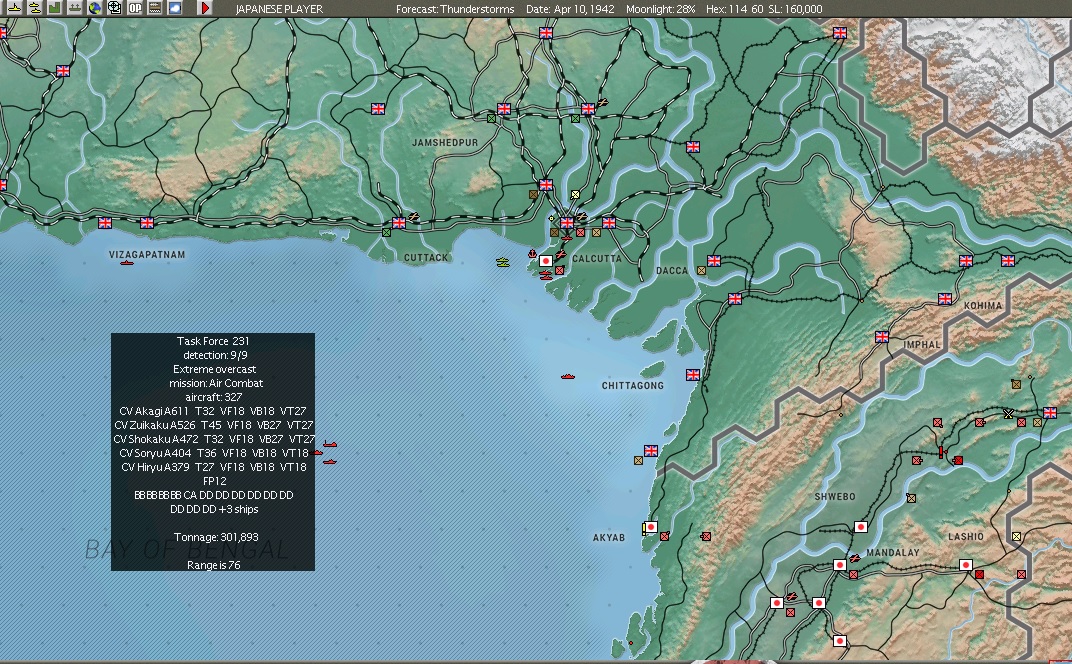1072x664 pixels.
Task: Click the Range is 76 line
Action: coord(214,565)
